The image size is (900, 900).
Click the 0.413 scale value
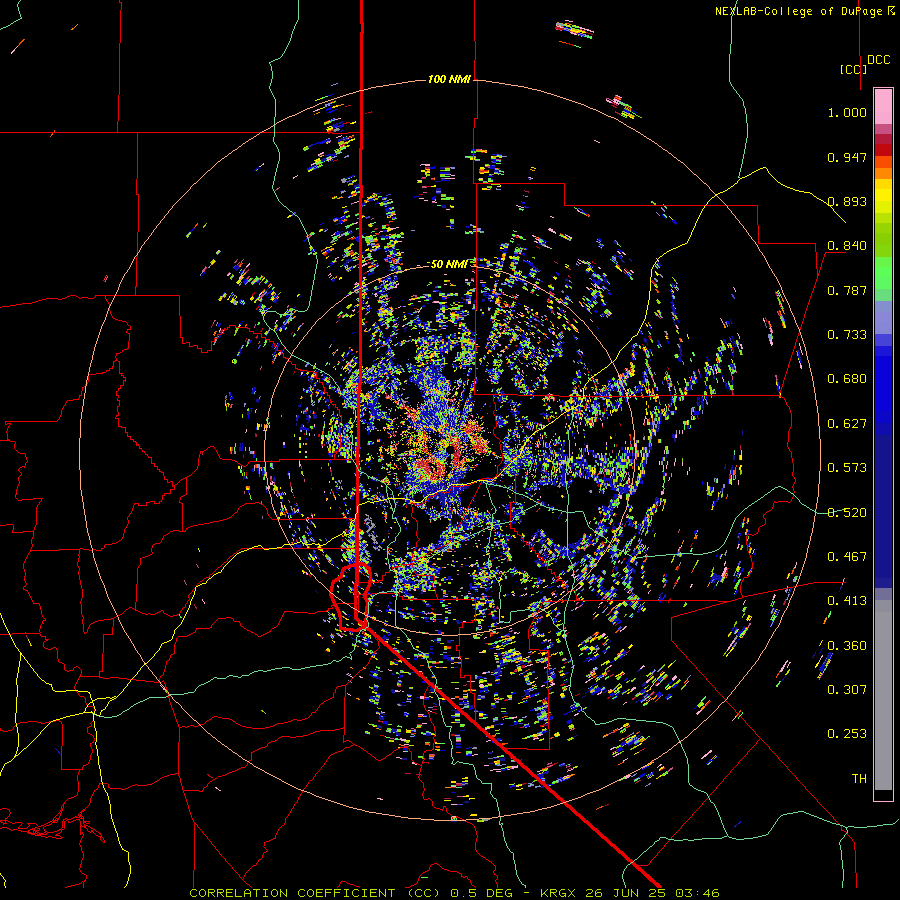847,601
